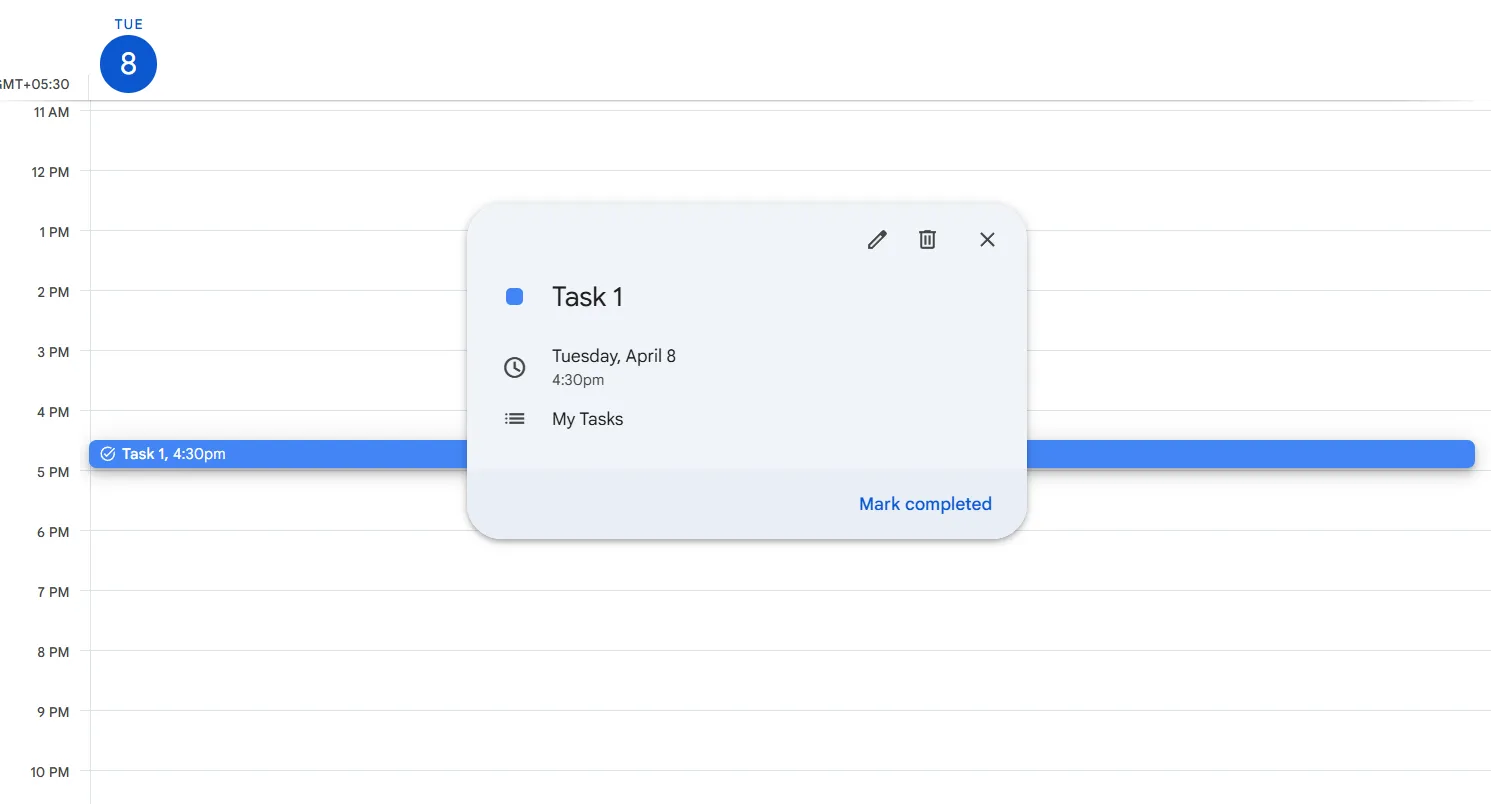
Task: Click the 11 AM time label
Action: (x=51, y=112)
